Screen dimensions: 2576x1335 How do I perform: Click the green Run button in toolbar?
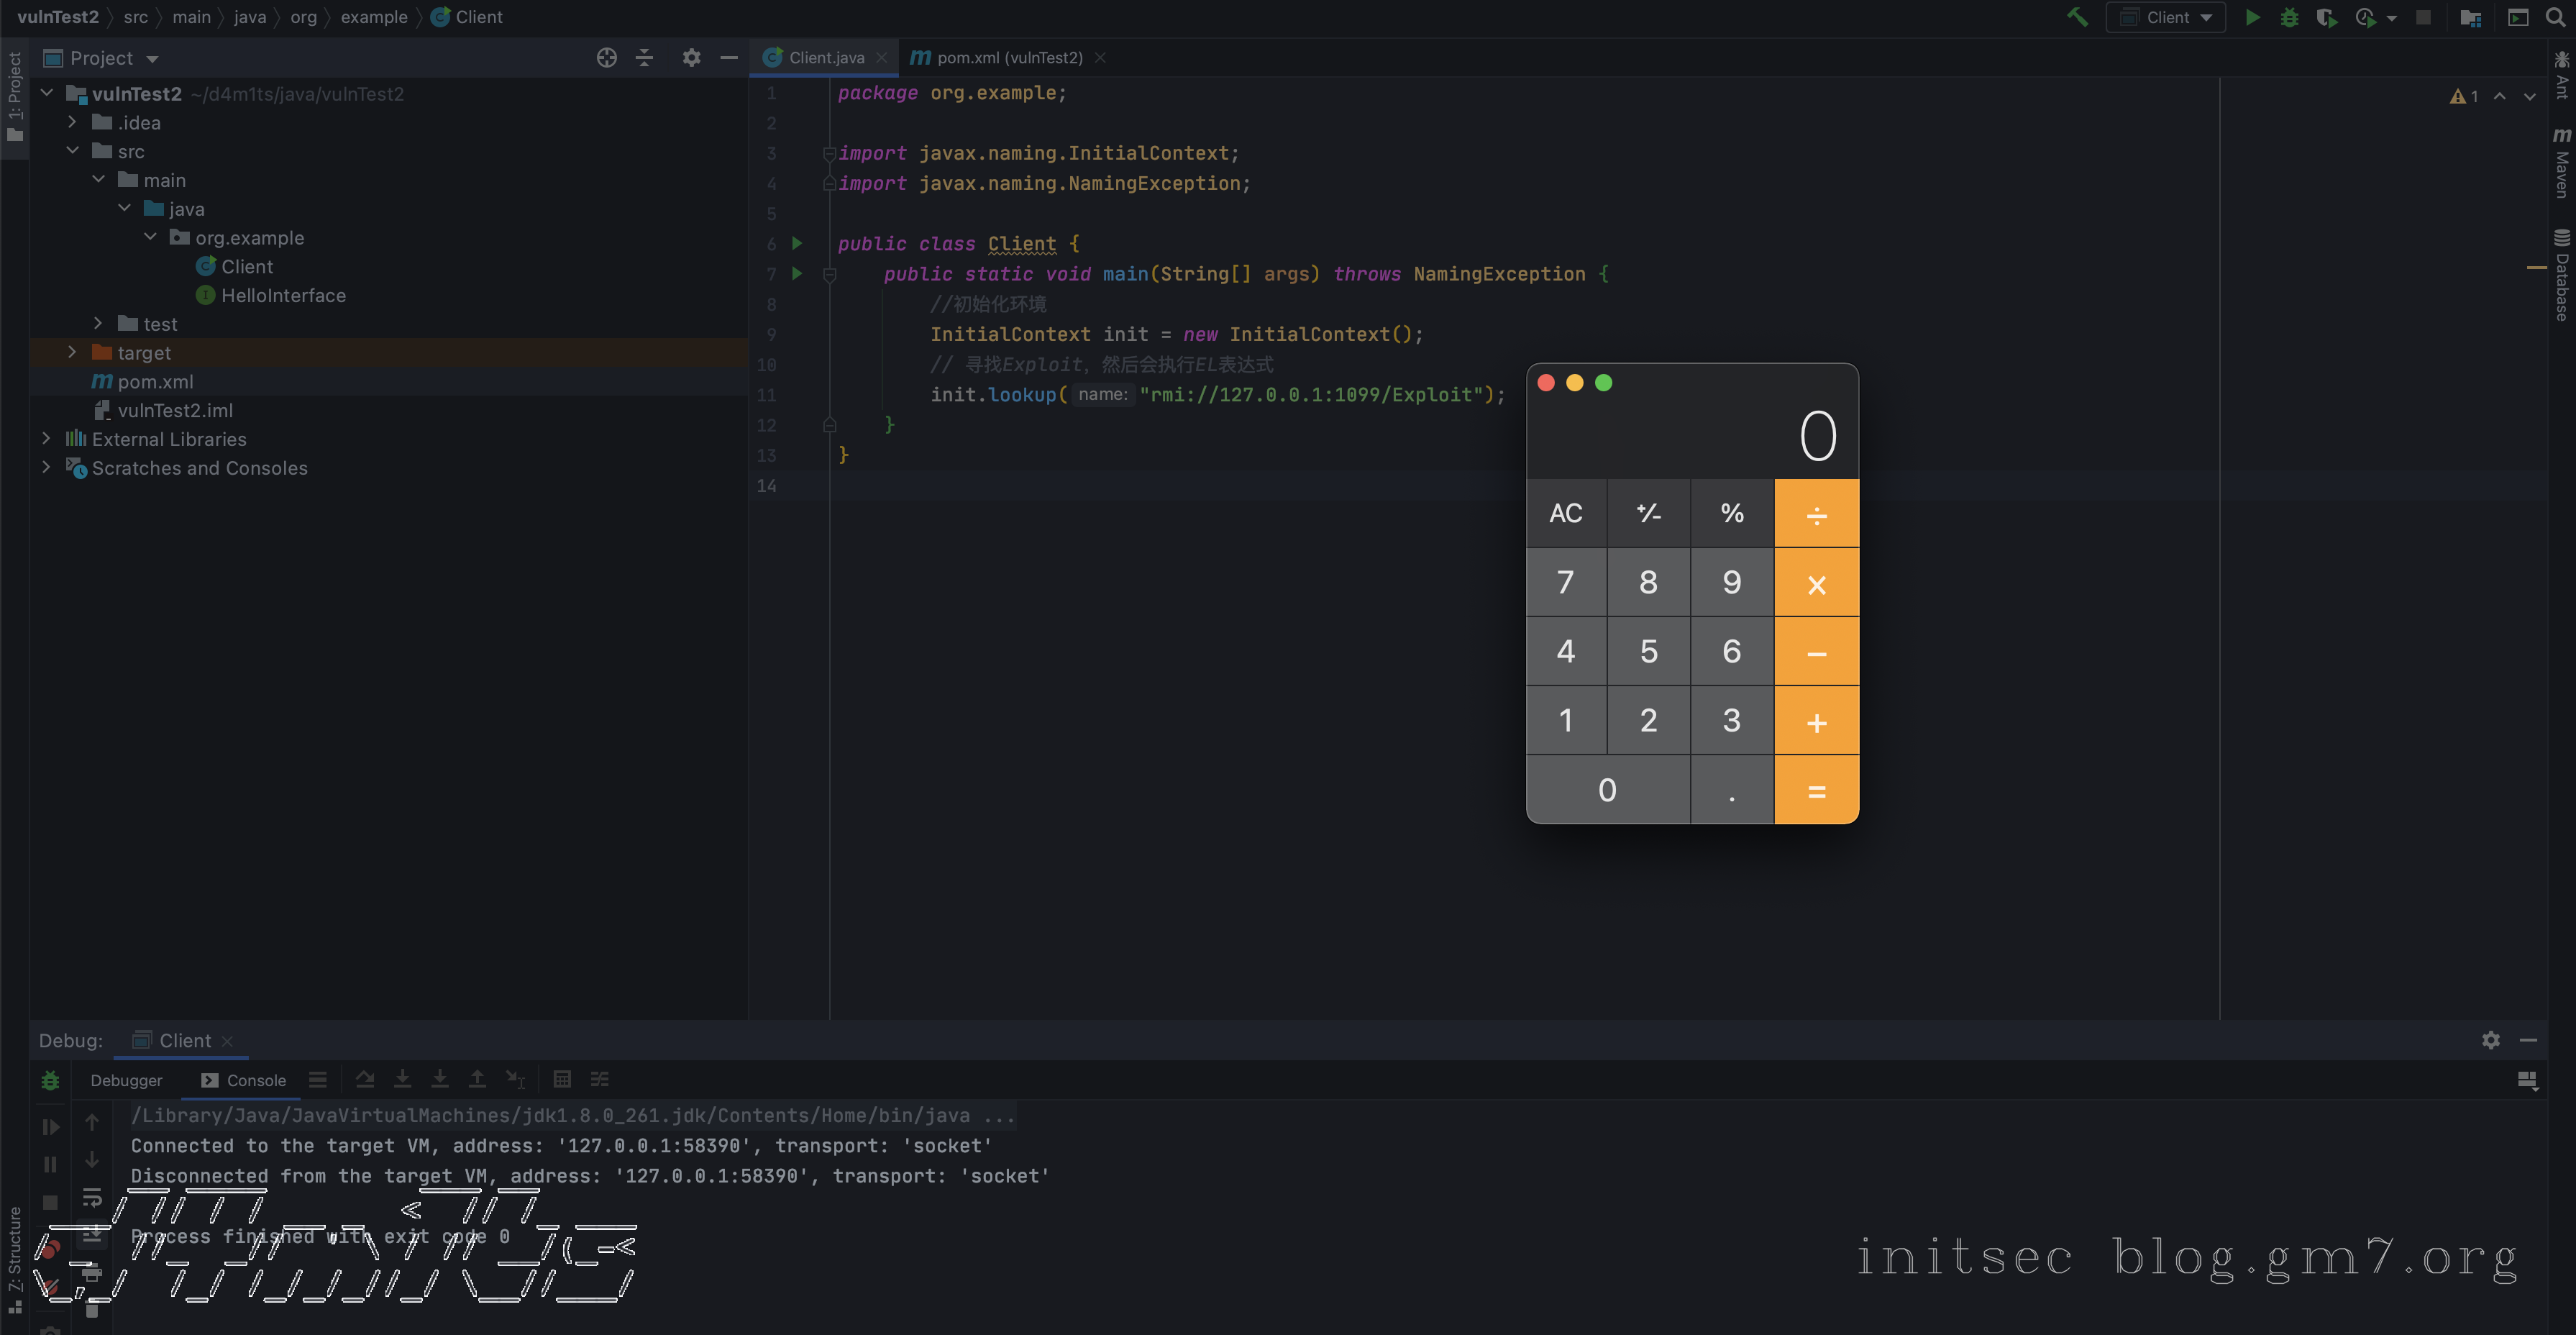pos(2252,17)
